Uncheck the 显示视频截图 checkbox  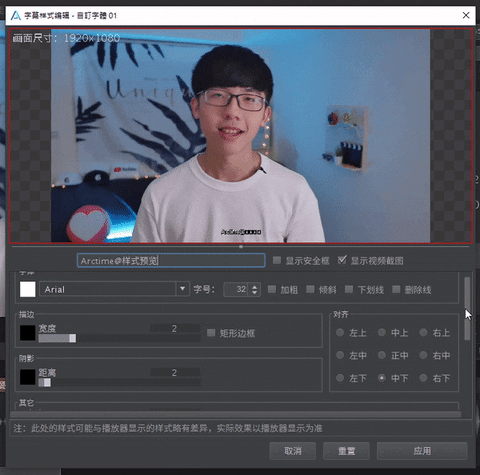tap(342, 260)
